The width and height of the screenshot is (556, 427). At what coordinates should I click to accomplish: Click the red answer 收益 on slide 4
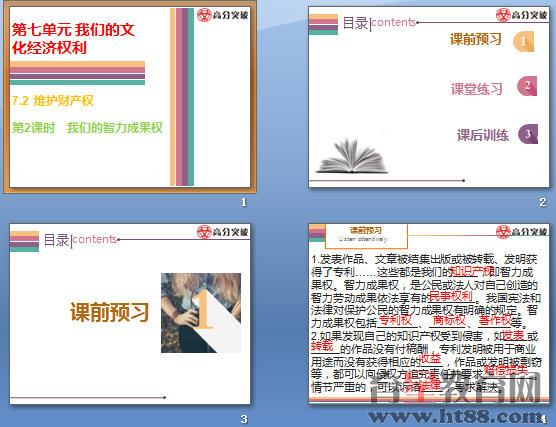[x=430, y=359]
